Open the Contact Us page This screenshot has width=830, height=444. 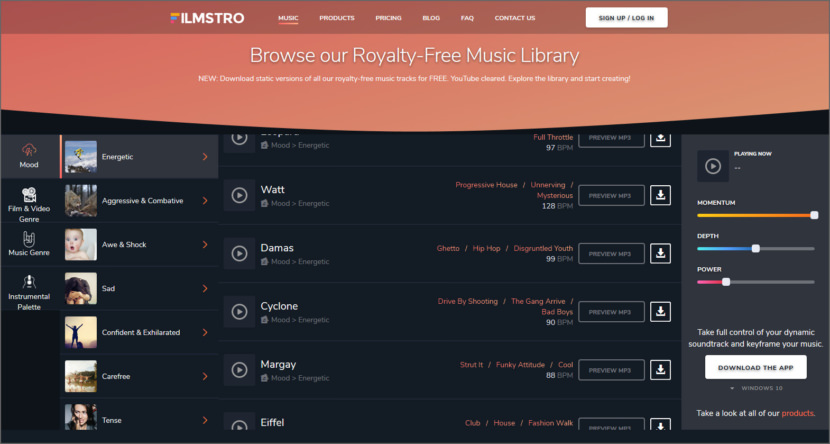tap(515, 18)
